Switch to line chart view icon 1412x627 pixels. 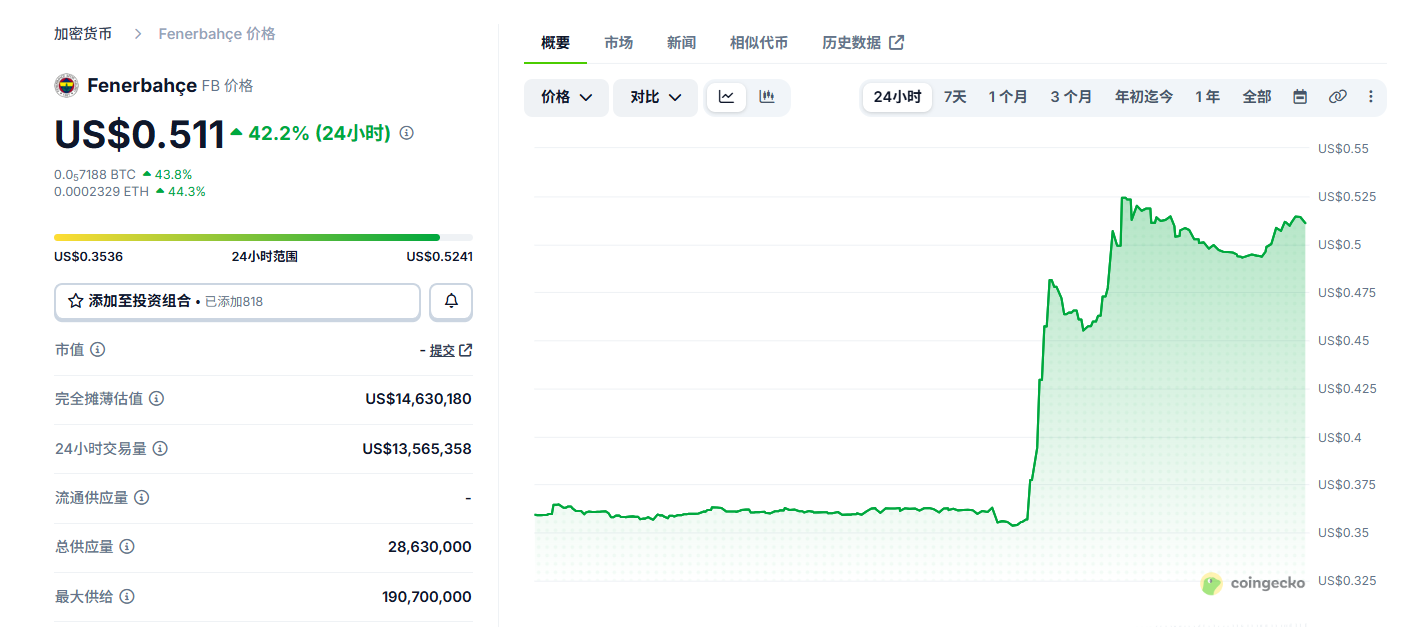point(727,97)
